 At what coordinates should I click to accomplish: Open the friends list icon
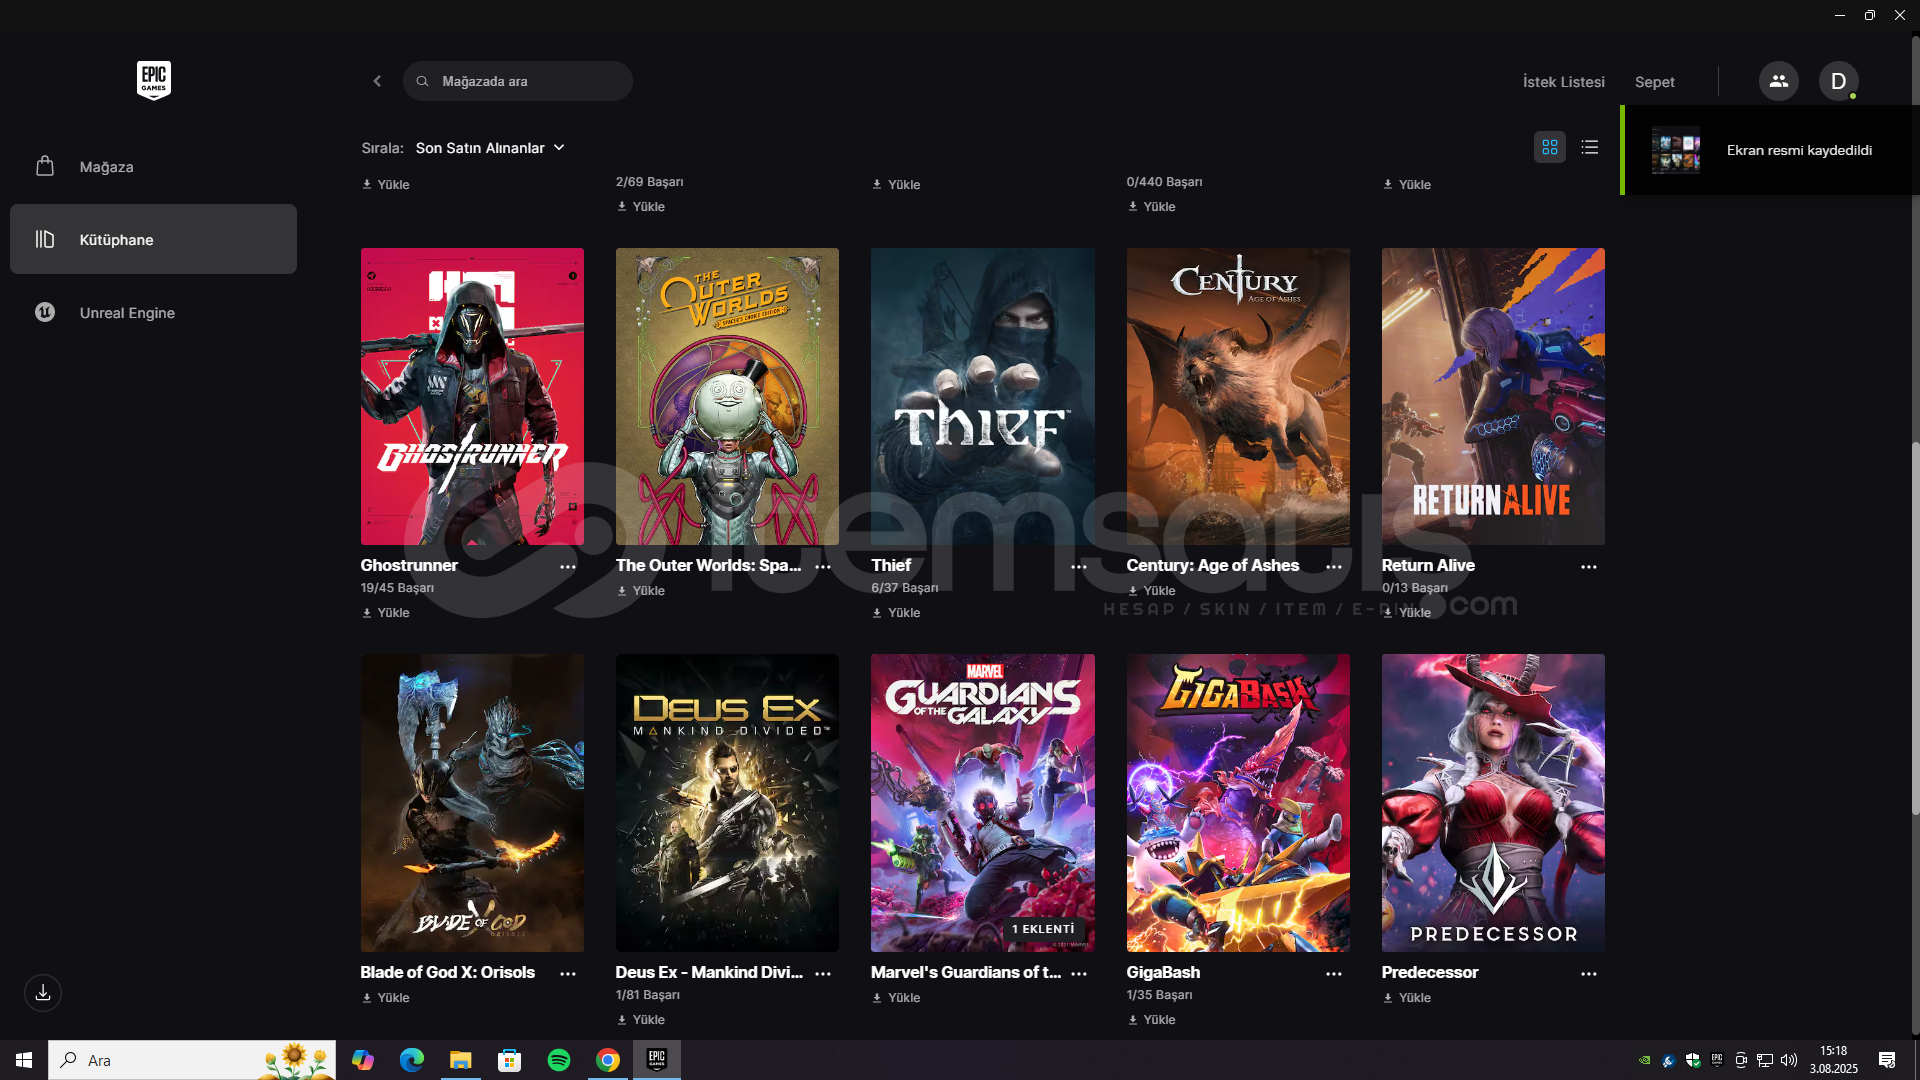1778,81
